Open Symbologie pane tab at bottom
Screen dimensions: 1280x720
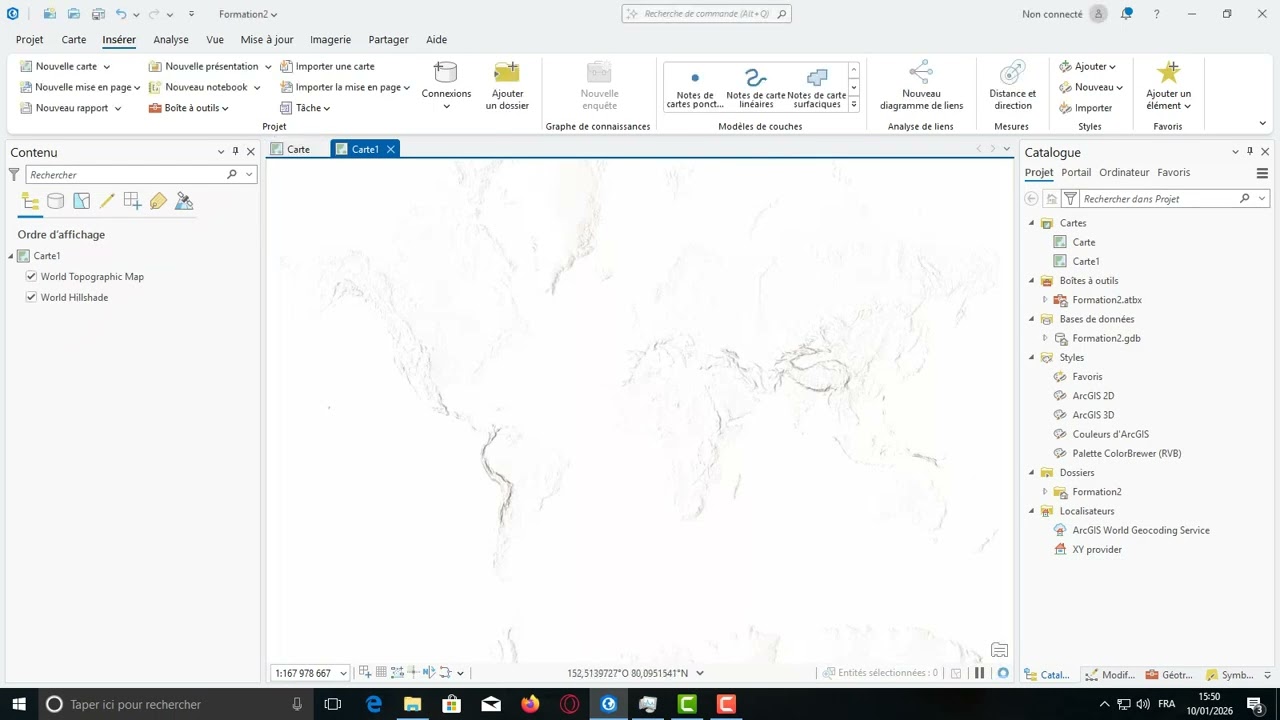(1229, 675)
